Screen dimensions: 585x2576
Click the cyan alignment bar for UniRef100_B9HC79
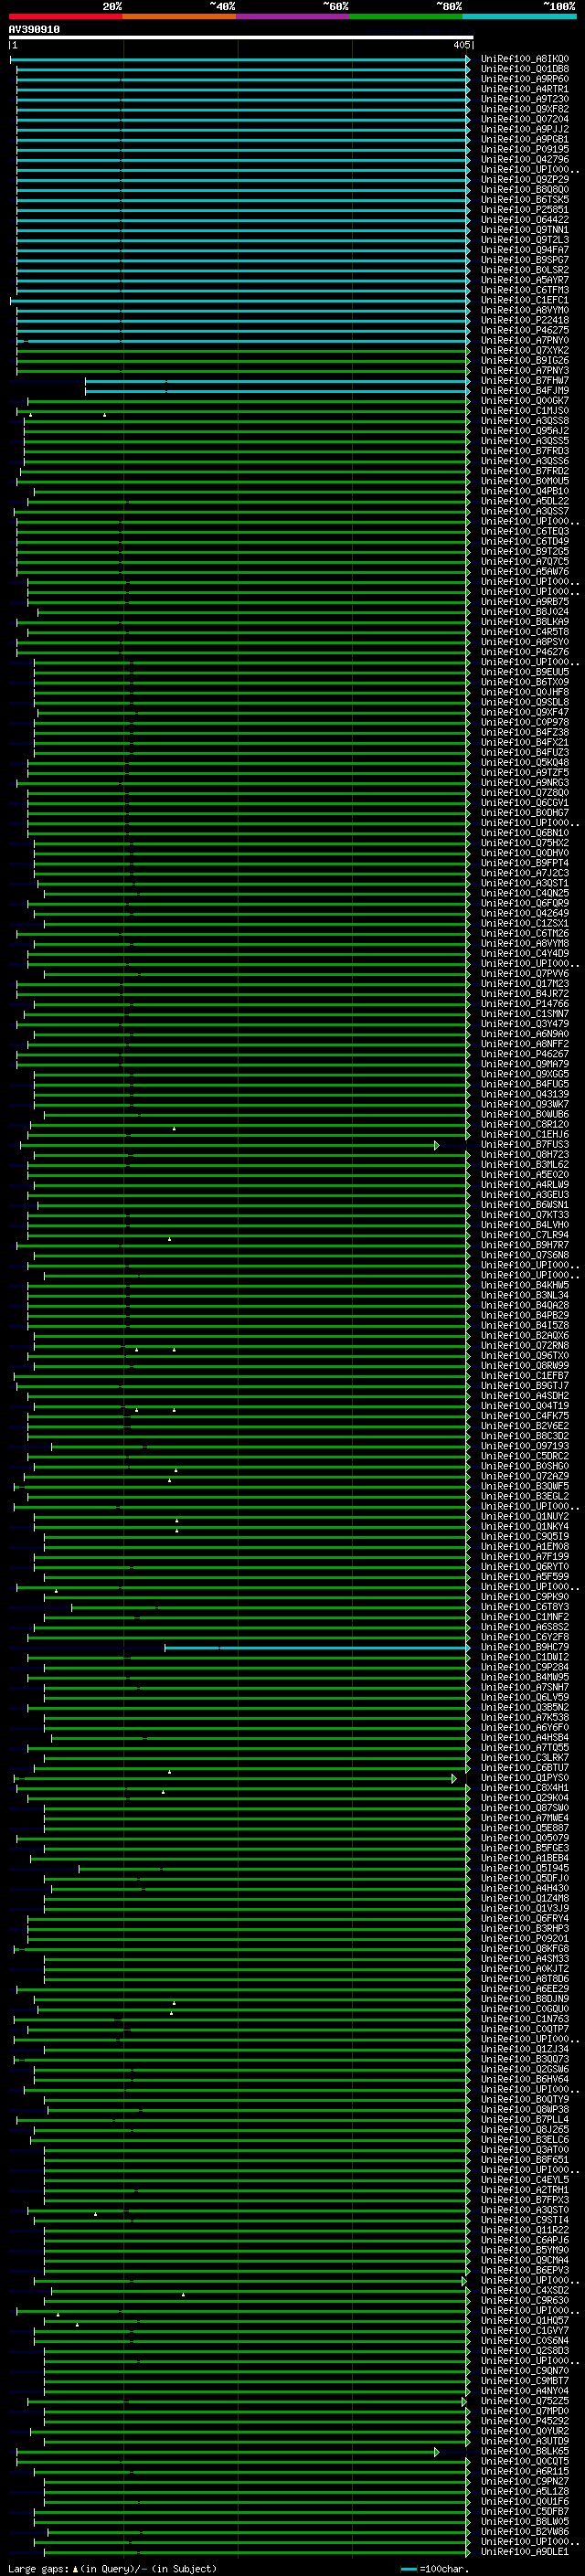(317, 1647)
